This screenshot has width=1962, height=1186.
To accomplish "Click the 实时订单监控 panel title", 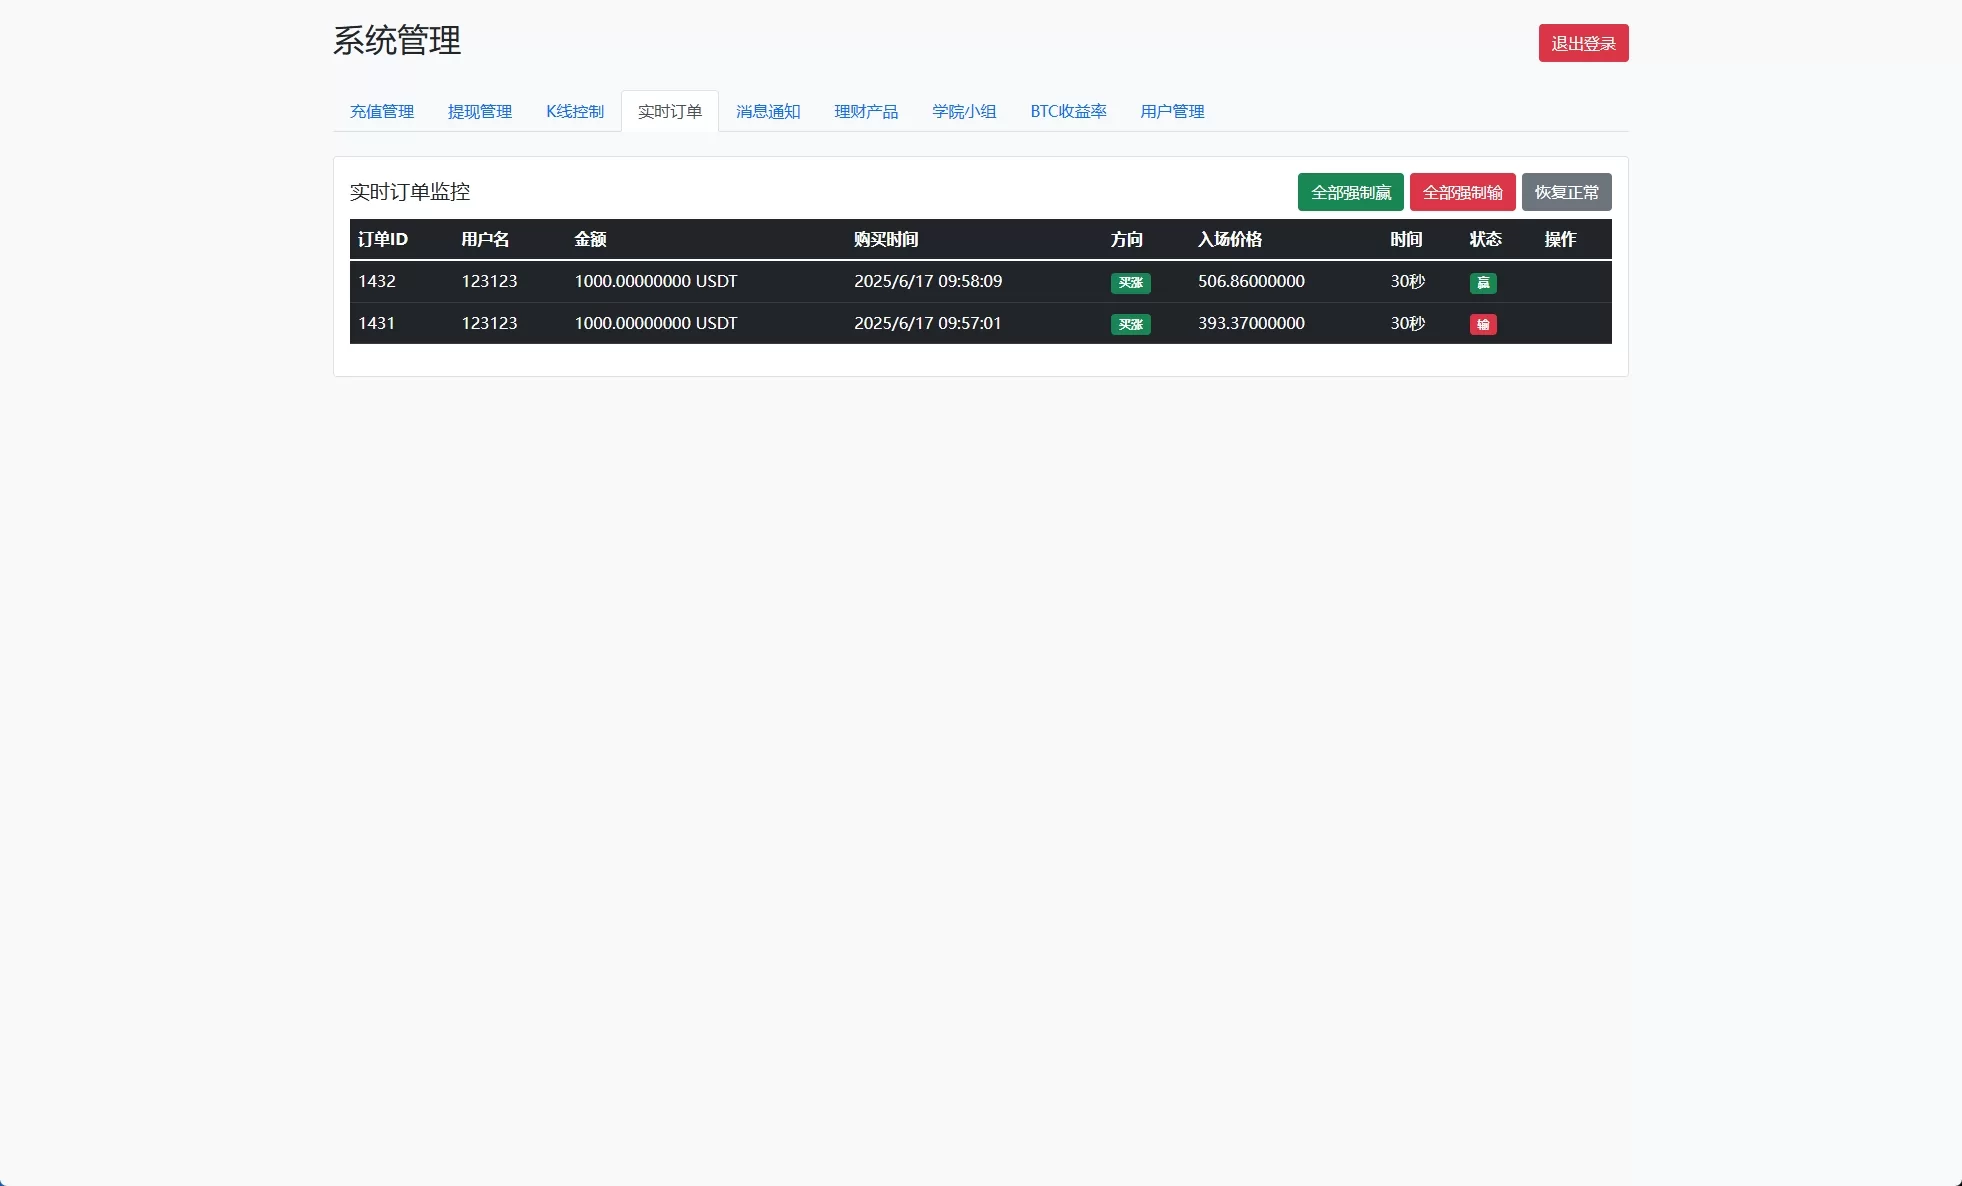I will point(410,192).
